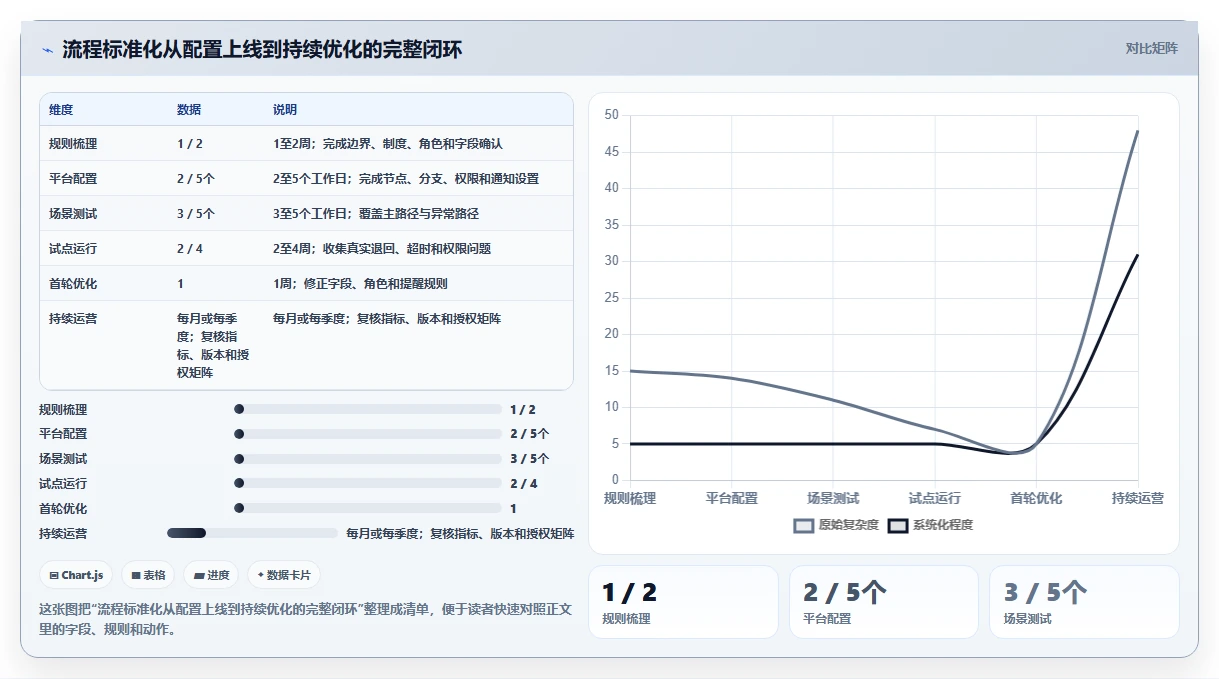Image resolution: width=1219 pixels, height=679 pixels.
Task: Click 持续运营 x-axis label on chart
Action: pyautogui.click(x=1138, y=498)
